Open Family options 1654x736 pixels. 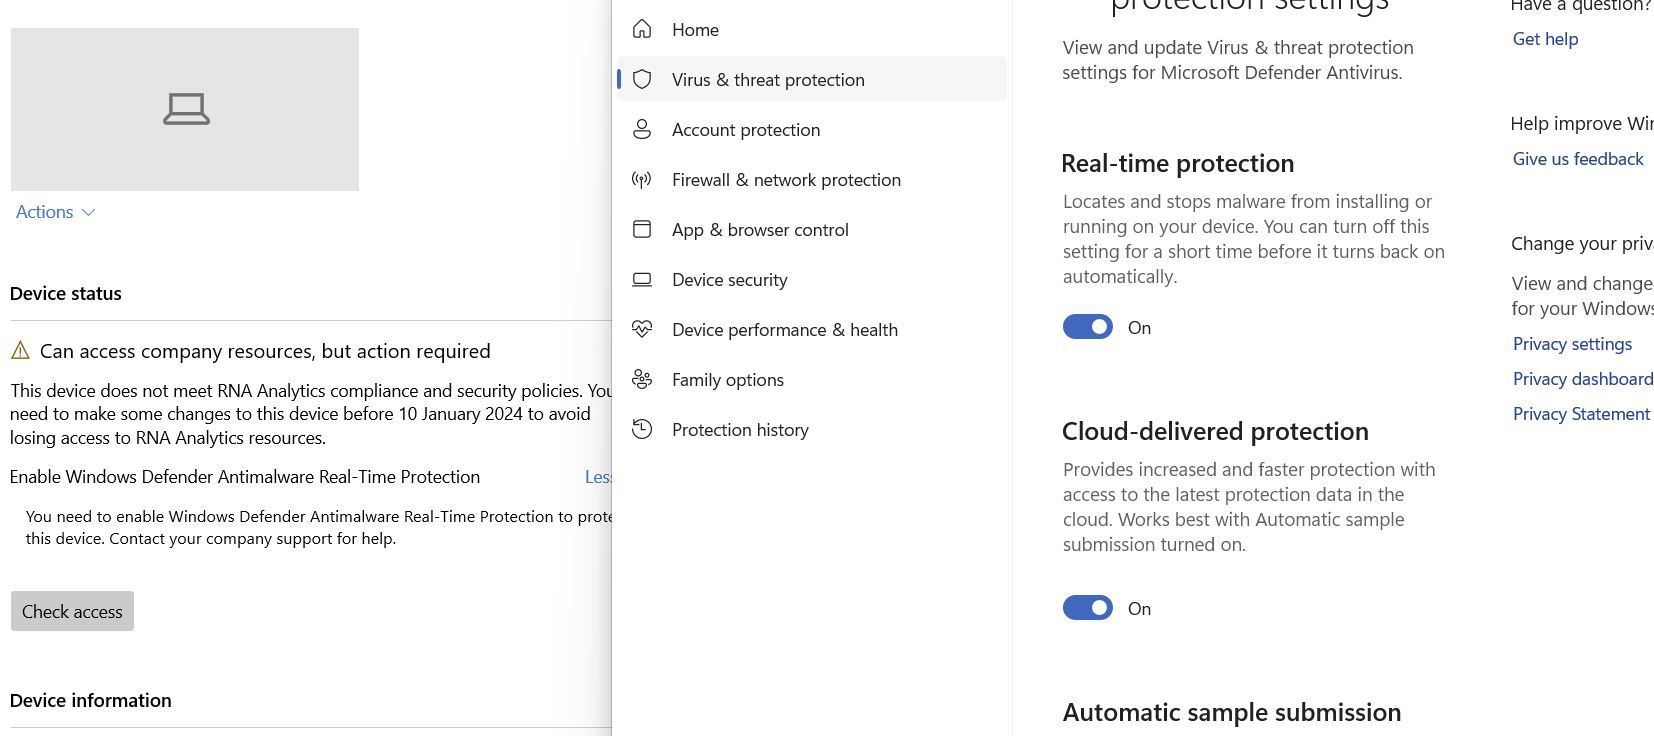(x=812, y=379)
